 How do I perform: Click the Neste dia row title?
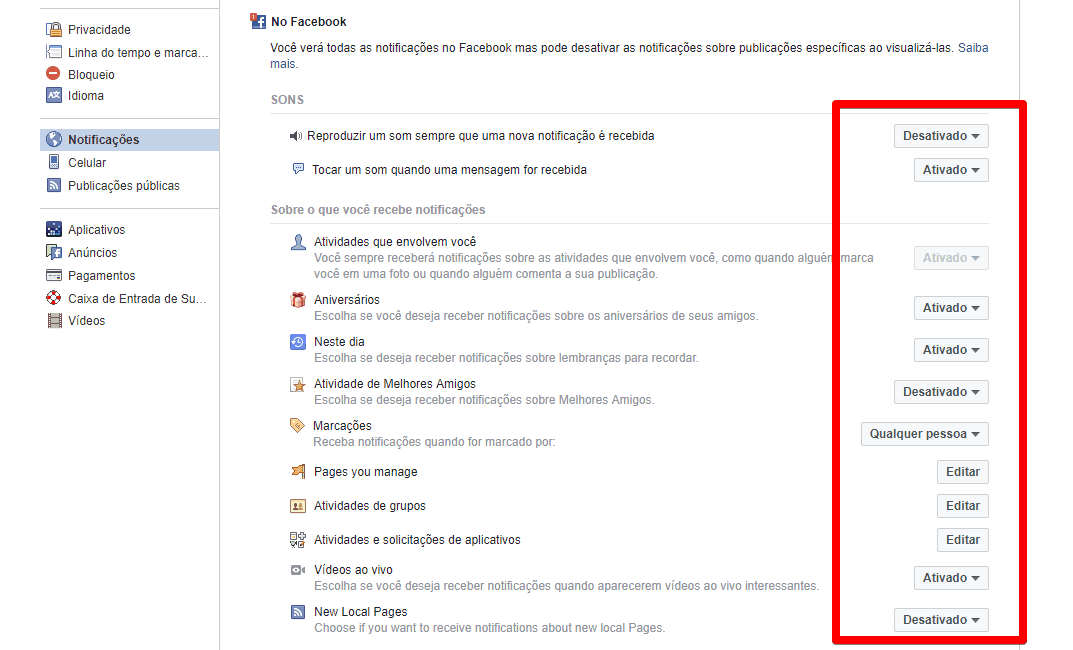coord(339,341)
